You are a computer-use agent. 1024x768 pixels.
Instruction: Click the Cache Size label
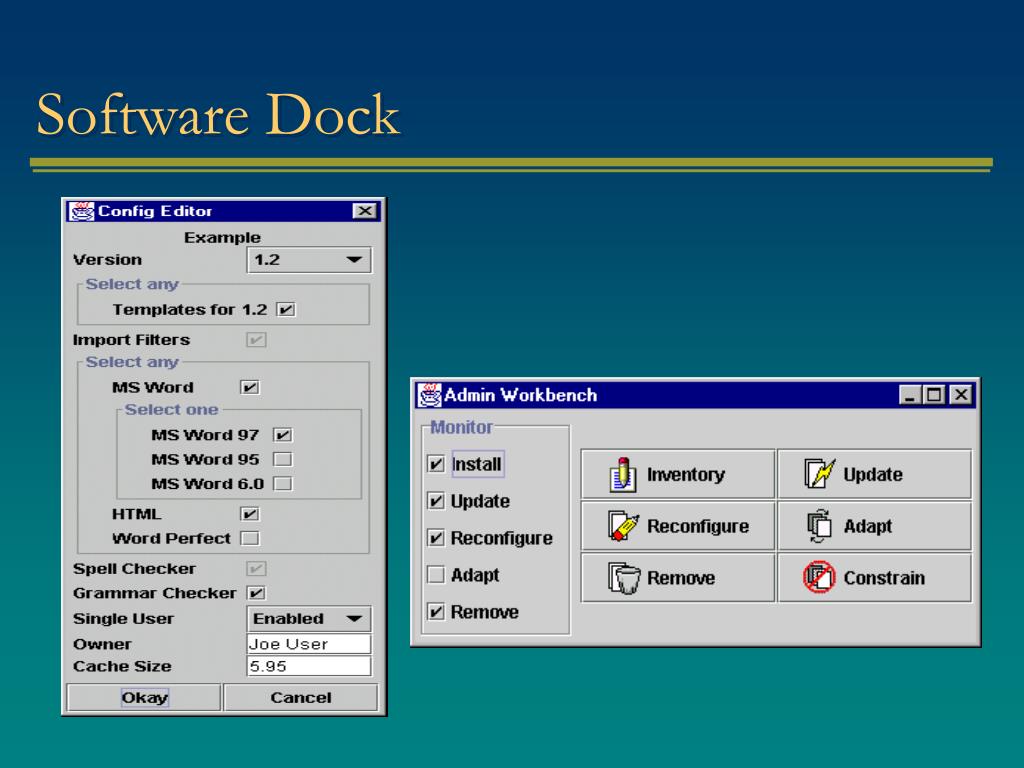pos(122,666)
